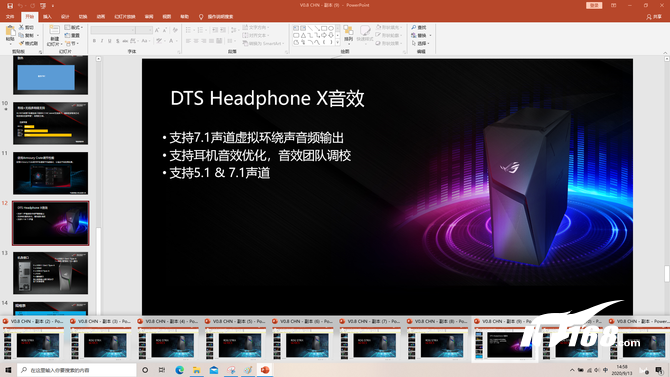Select slide 13 thumbnail in the slide panel
The width and height of the screenshot is (670, 377).
(x=50, y=273)
